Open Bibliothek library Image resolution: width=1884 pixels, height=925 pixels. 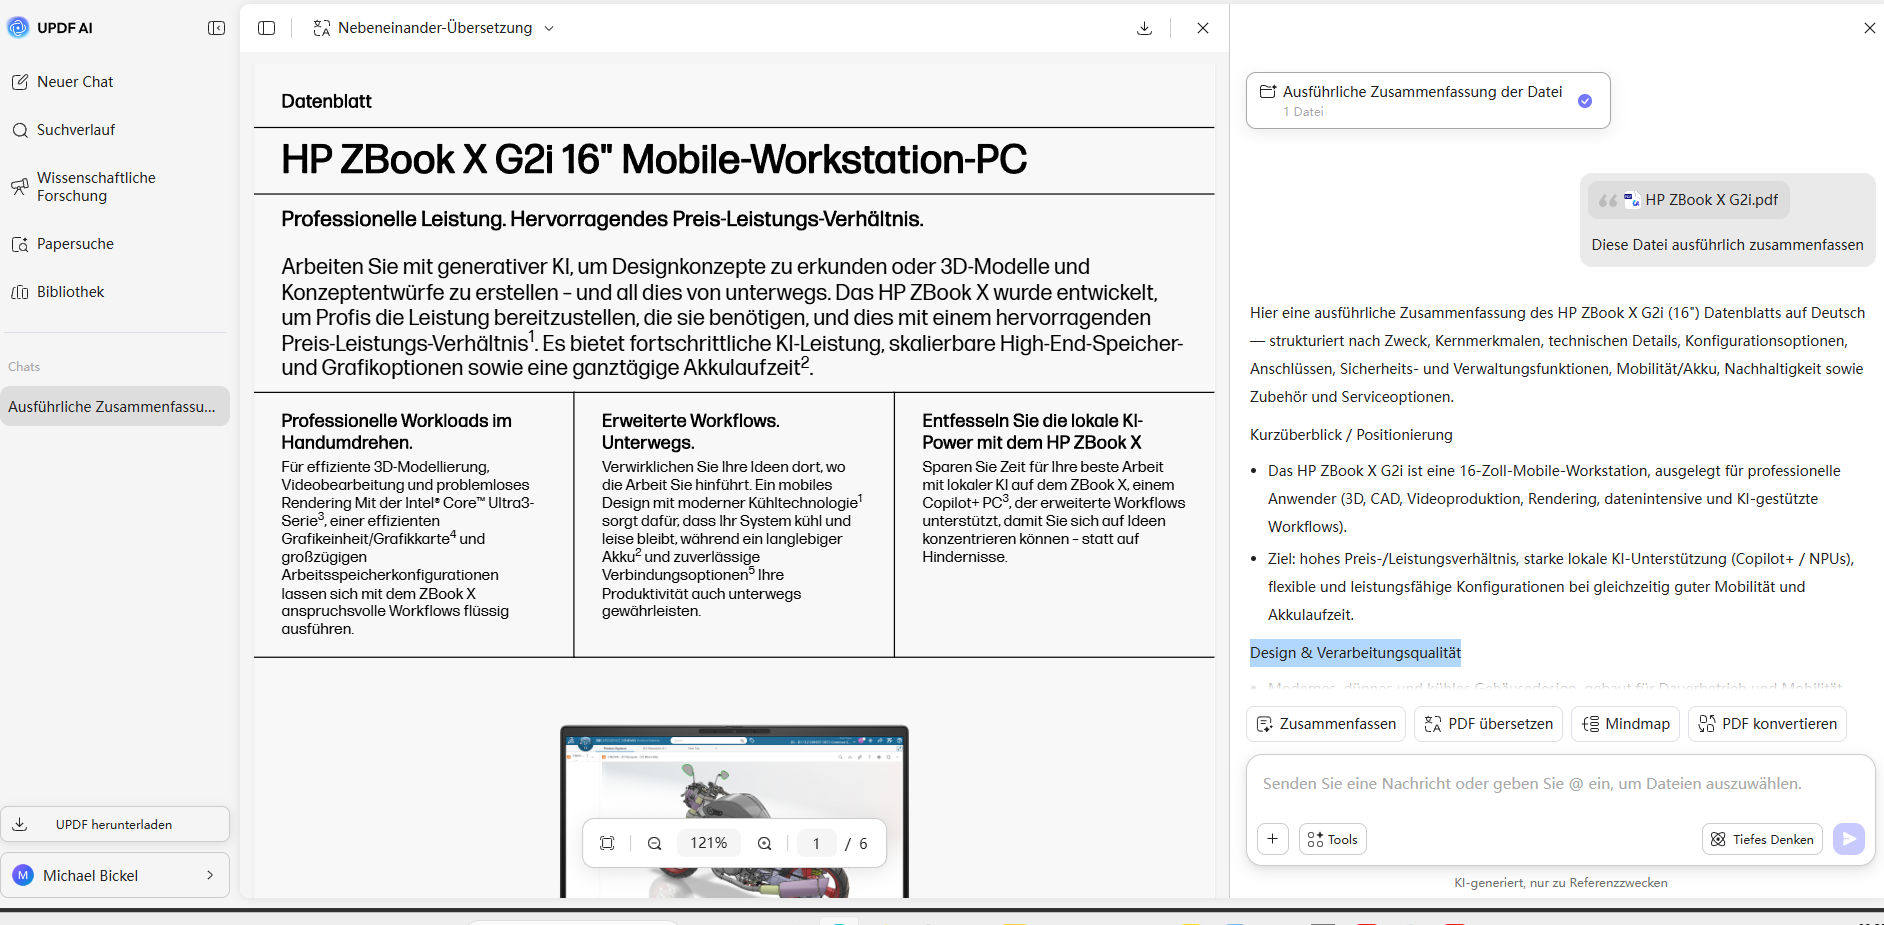click(x=70, y=292)
